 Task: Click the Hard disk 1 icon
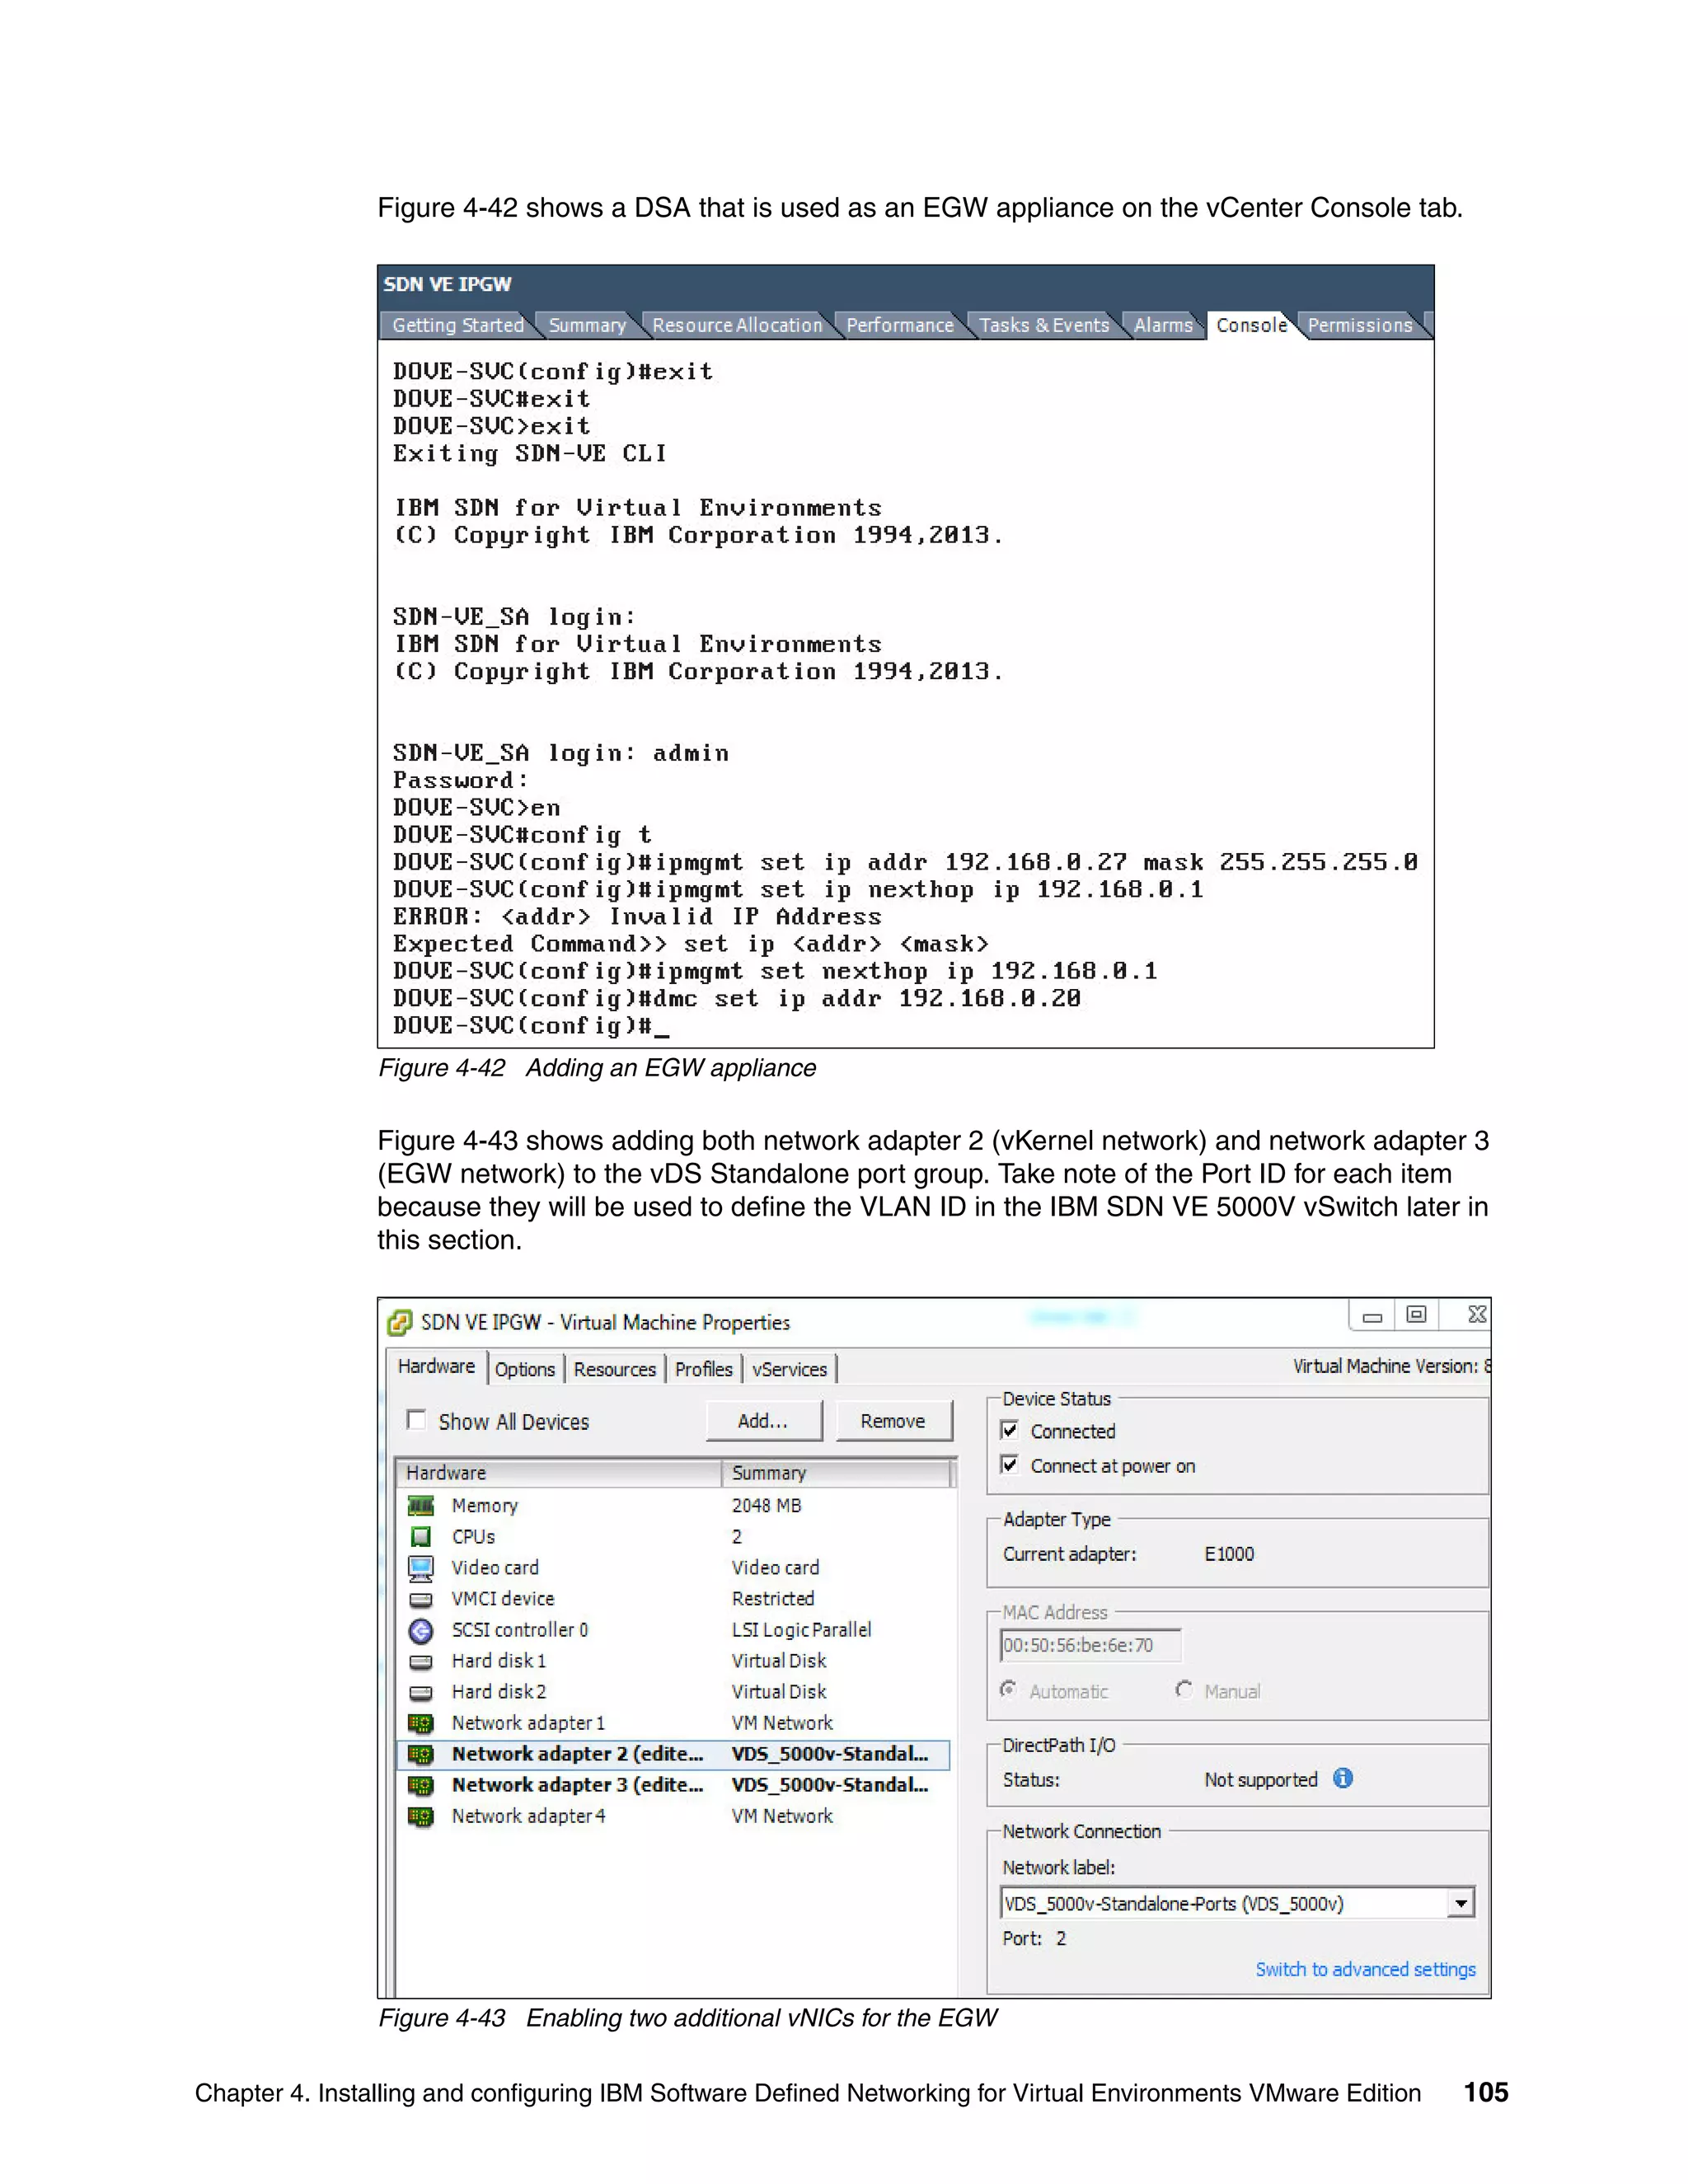tap(421, 1661)
